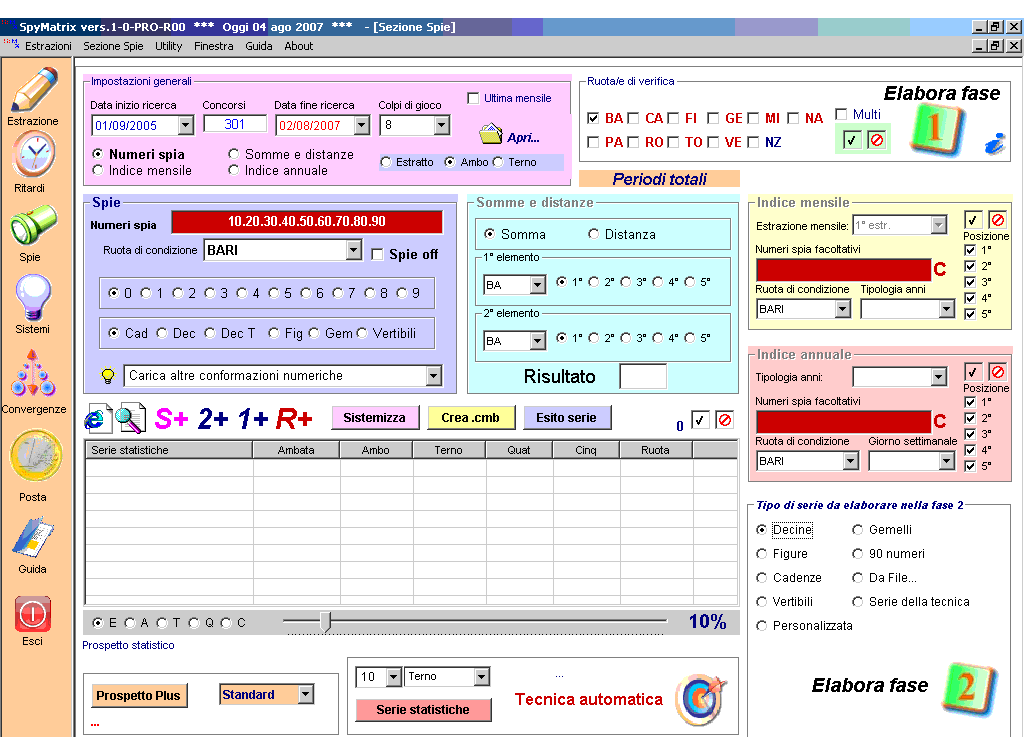Open the Data fine ricerca date dropdown
The height and width of the screenshot is (737, 1024).
click(x=362, y=125)
